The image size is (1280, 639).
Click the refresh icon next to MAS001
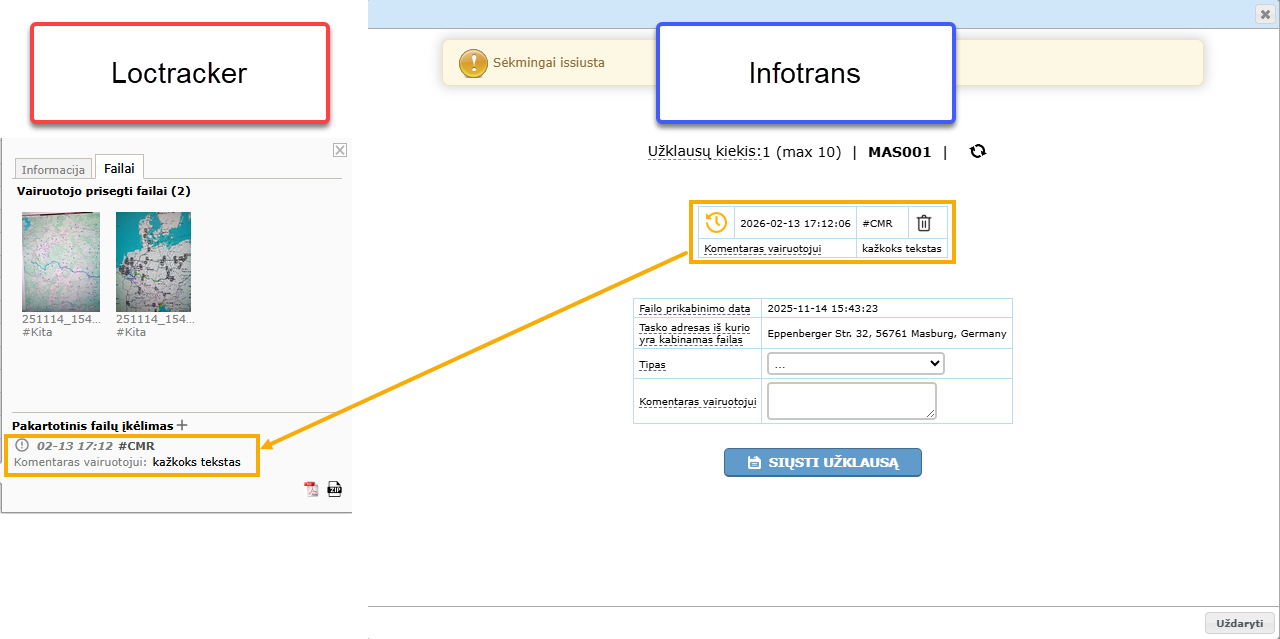978,151
